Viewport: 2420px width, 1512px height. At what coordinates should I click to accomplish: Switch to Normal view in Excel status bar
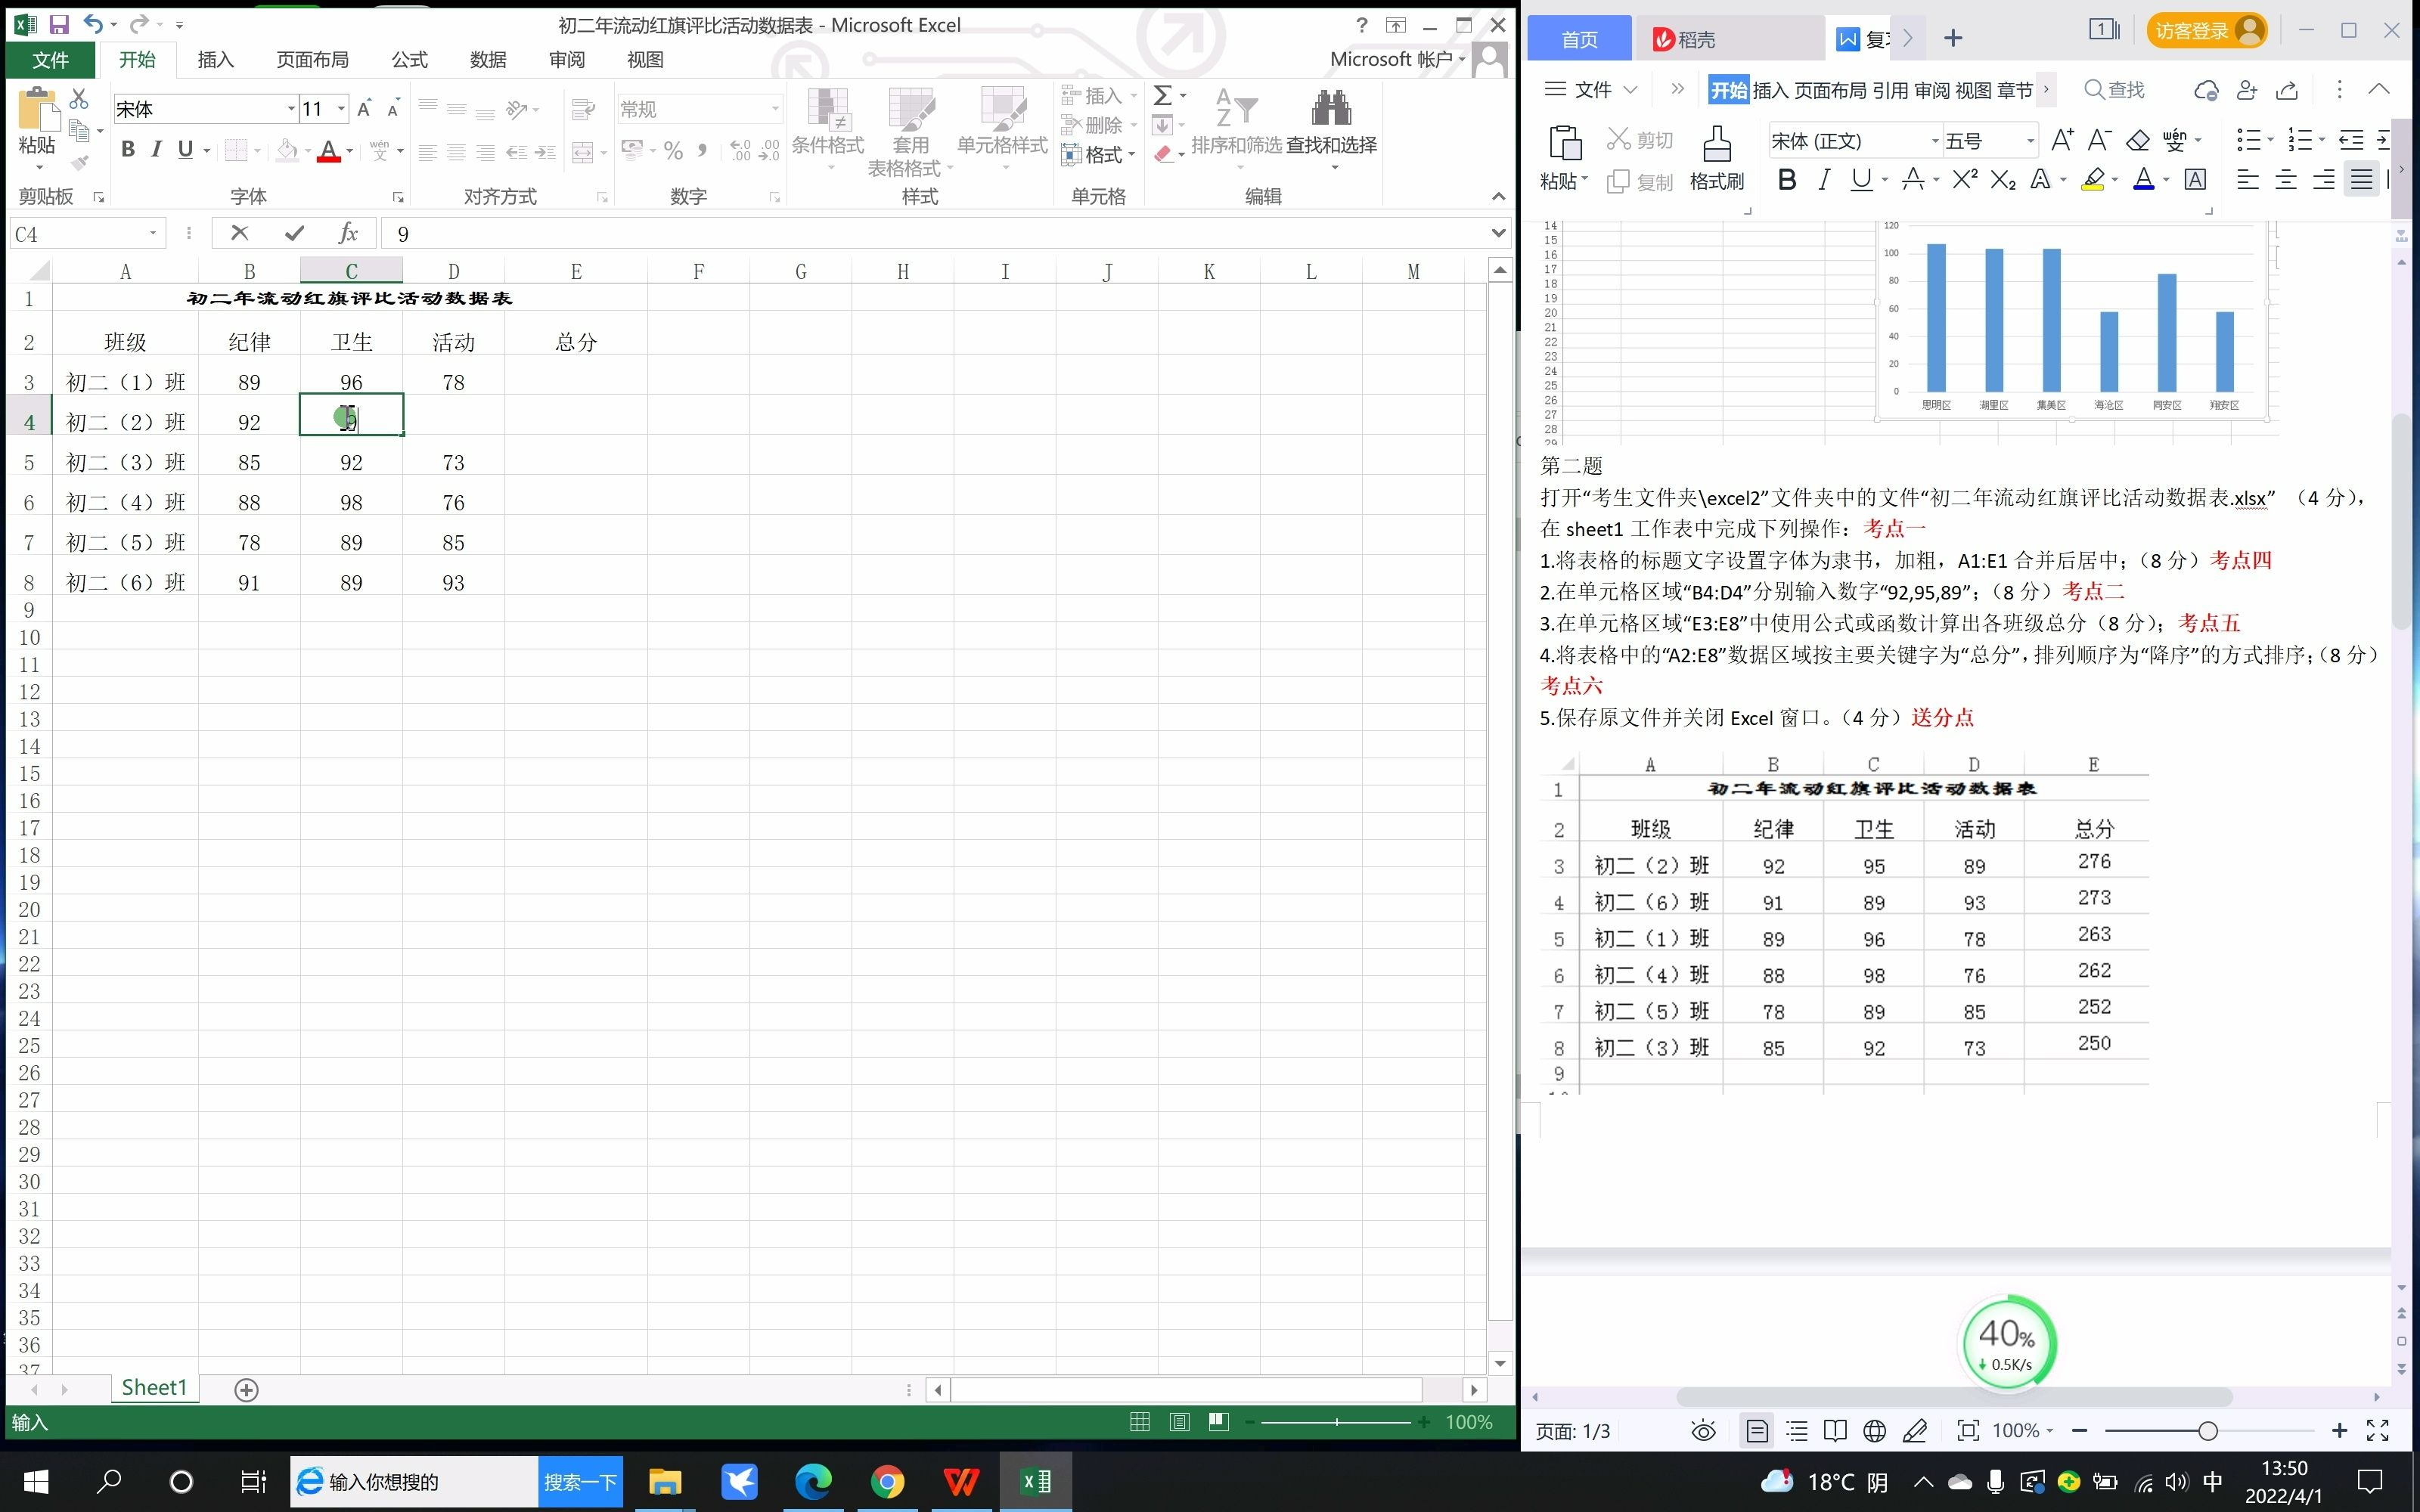click(1140, 1422)
